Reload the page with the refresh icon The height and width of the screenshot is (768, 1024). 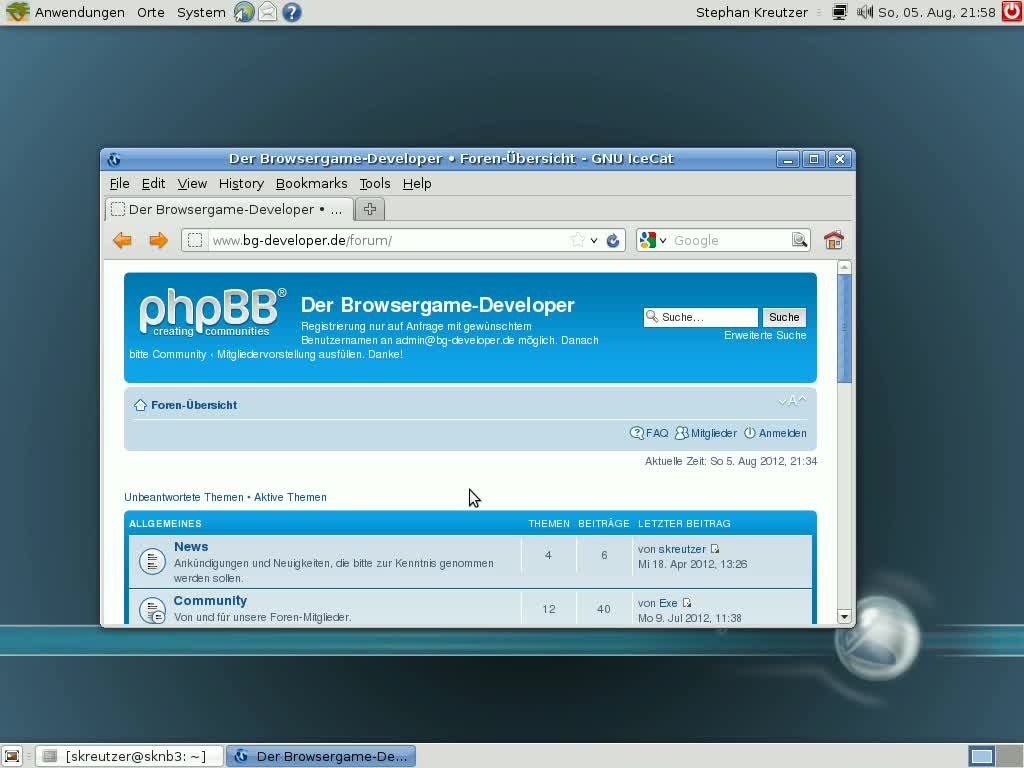613,240
